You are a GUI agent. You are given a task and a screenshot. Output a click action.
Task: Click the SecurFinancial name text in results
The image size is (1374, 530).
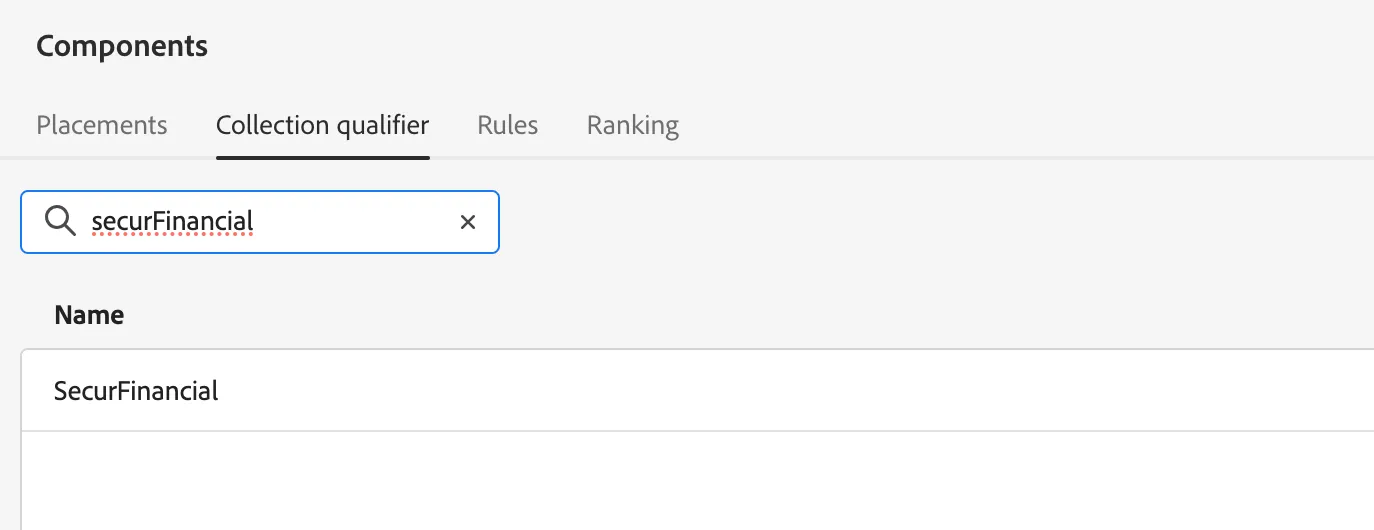click(x=136, y=390)
